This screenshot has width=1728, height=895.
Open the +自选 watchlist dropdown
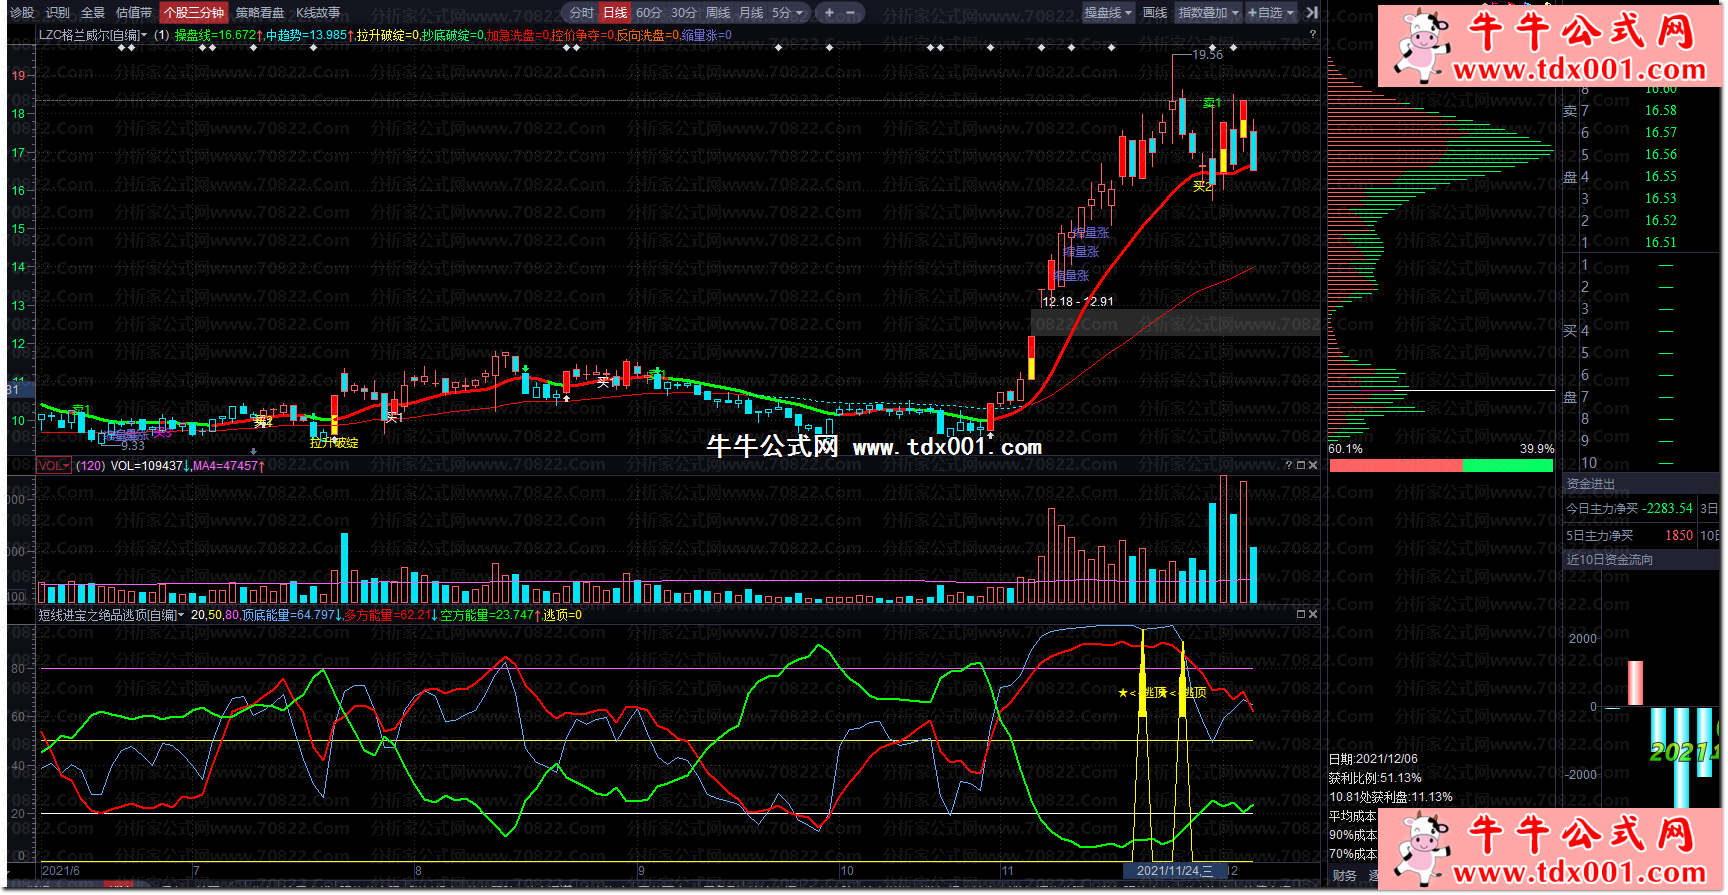[1270, 13]
